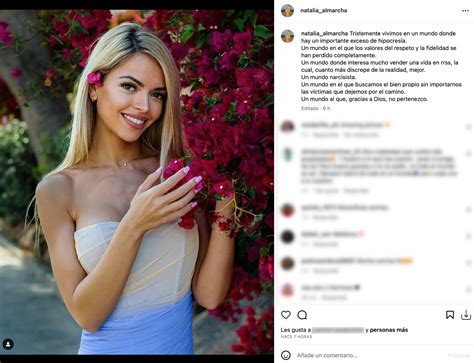Open the last commenter's pink avatar
The image size is (474, 363).
[x=287, y=289]
